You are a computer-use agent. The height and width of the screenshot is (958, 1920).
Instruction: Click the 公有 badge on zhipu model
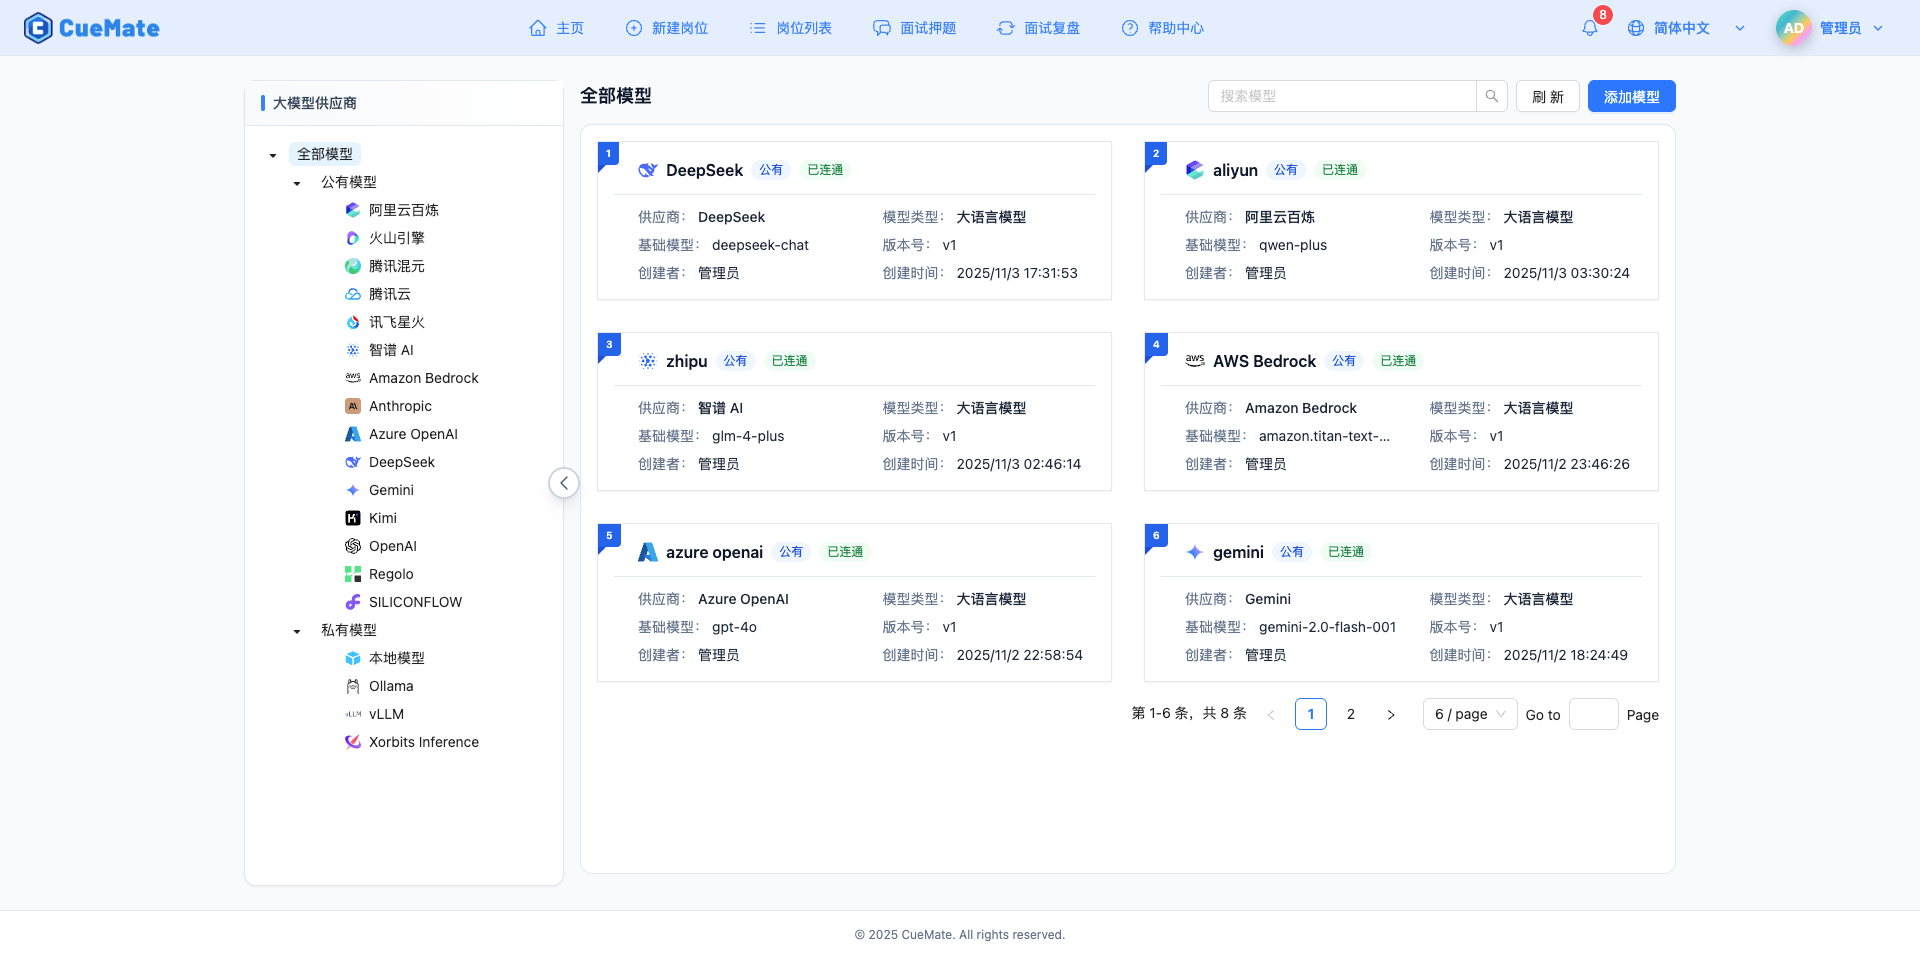point(735,361)
